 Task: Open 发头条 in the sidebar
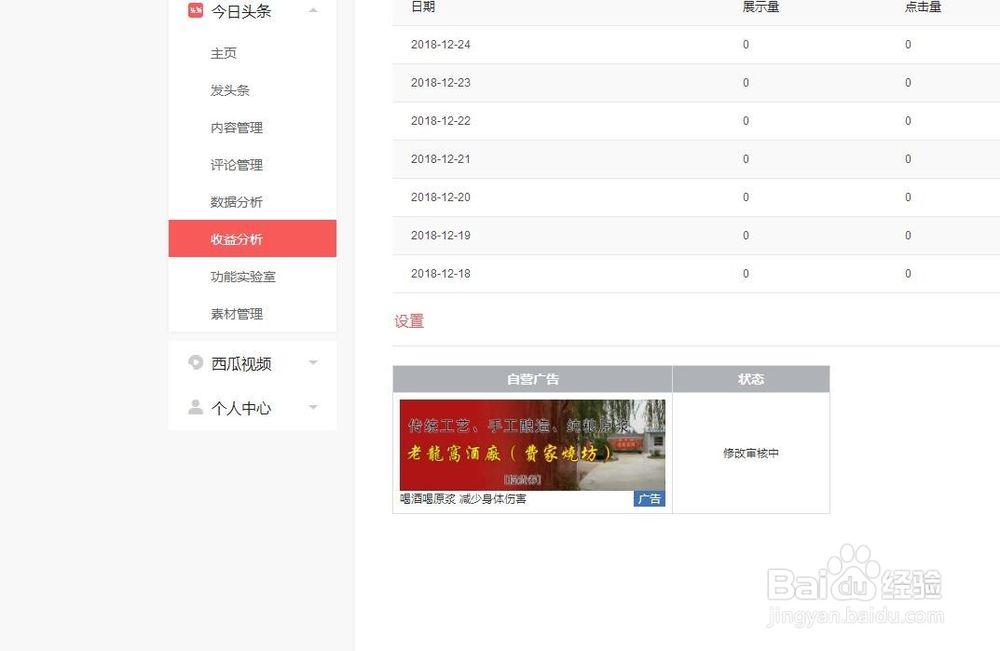pos(230,91)
